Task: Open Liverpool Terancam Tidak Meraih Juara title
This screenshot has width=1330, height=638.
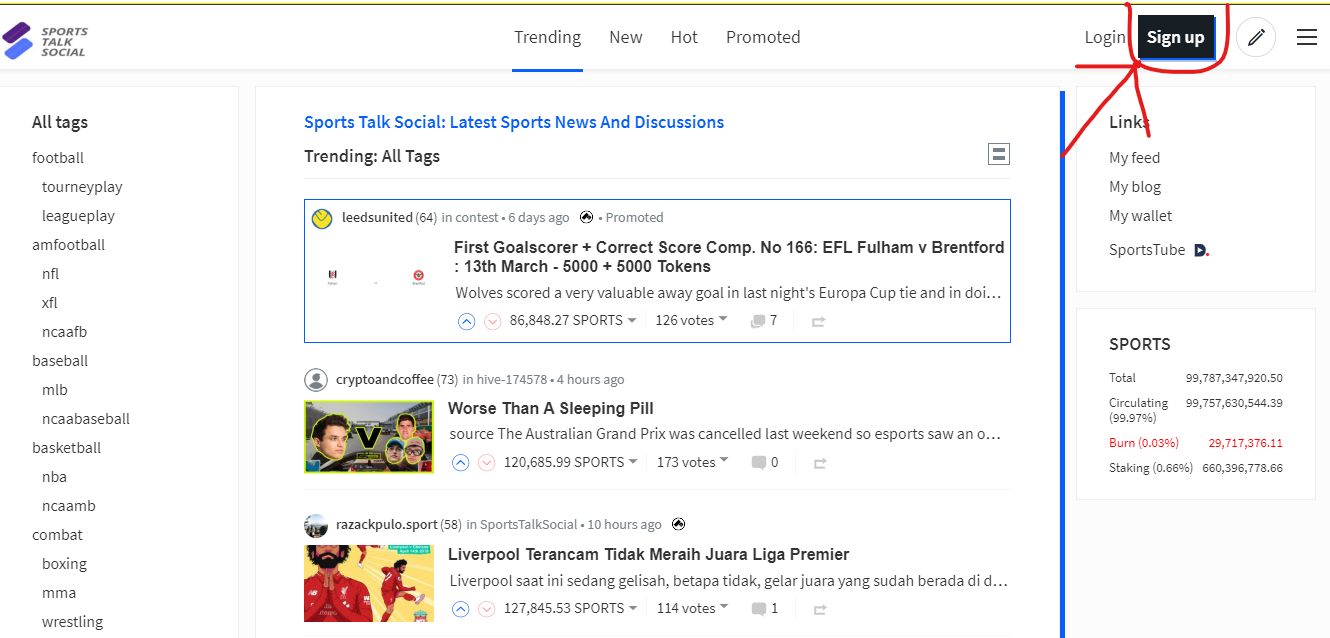Action: coord(648,554)
